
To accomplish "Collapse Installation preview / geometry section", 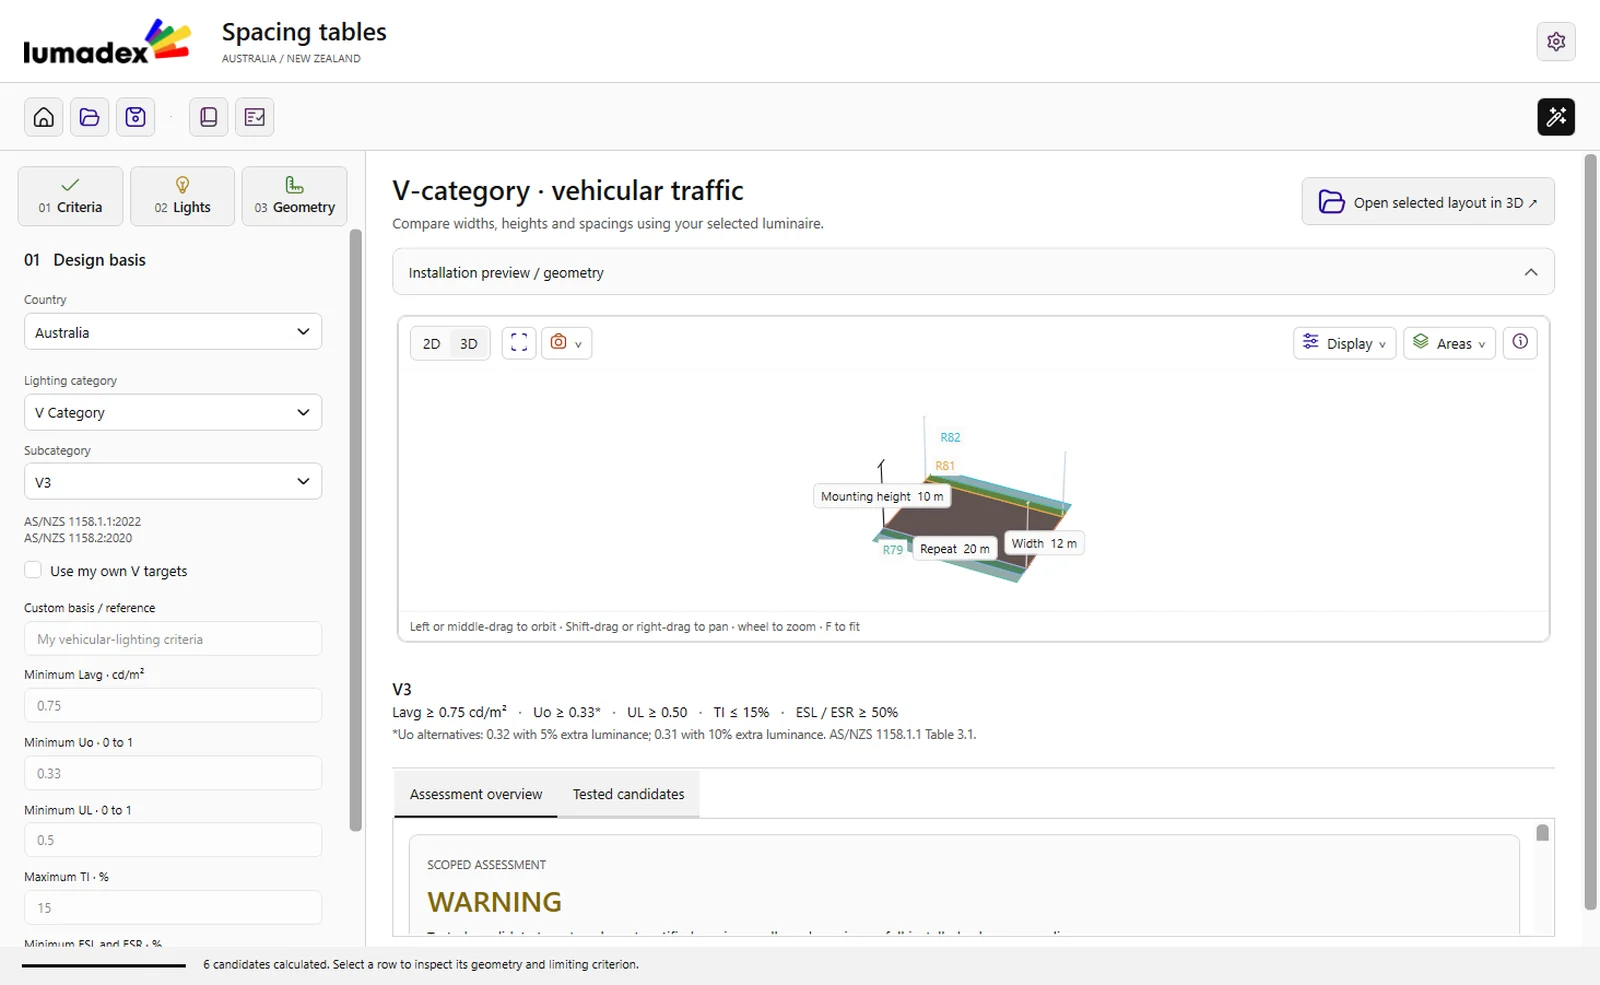I will [x=973, y=272].
